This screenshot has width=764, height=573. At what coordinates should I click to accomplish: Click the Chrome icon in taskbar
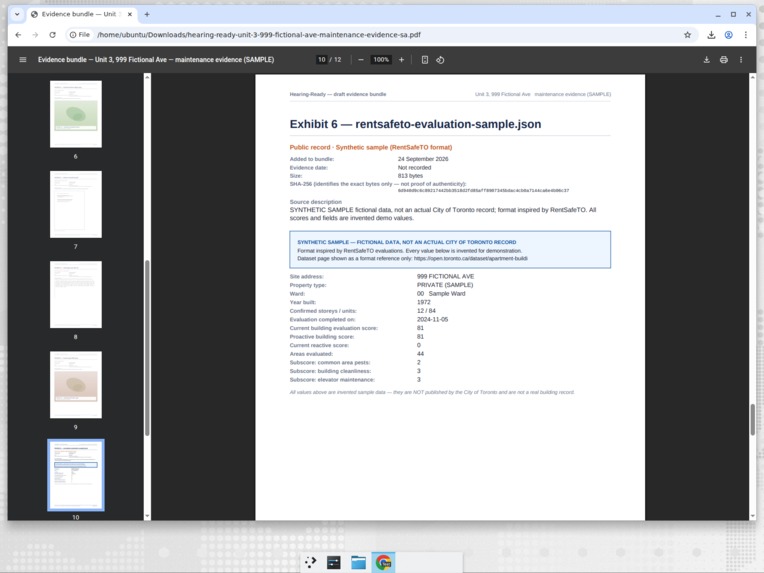coord(383,562)
